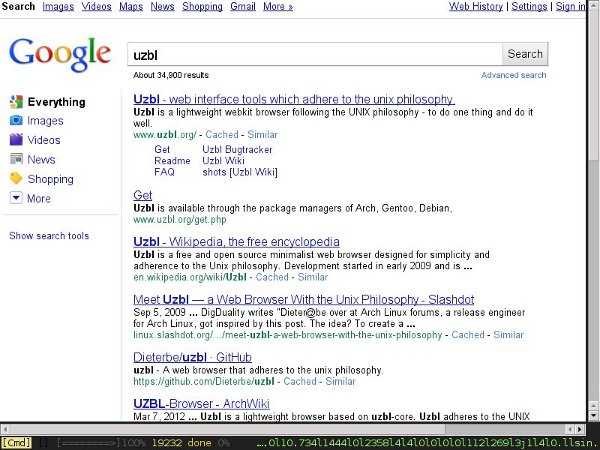Select the Videos text filter in sidebar
The width and height of the screenshot is (600, 450).
[44, 140]
